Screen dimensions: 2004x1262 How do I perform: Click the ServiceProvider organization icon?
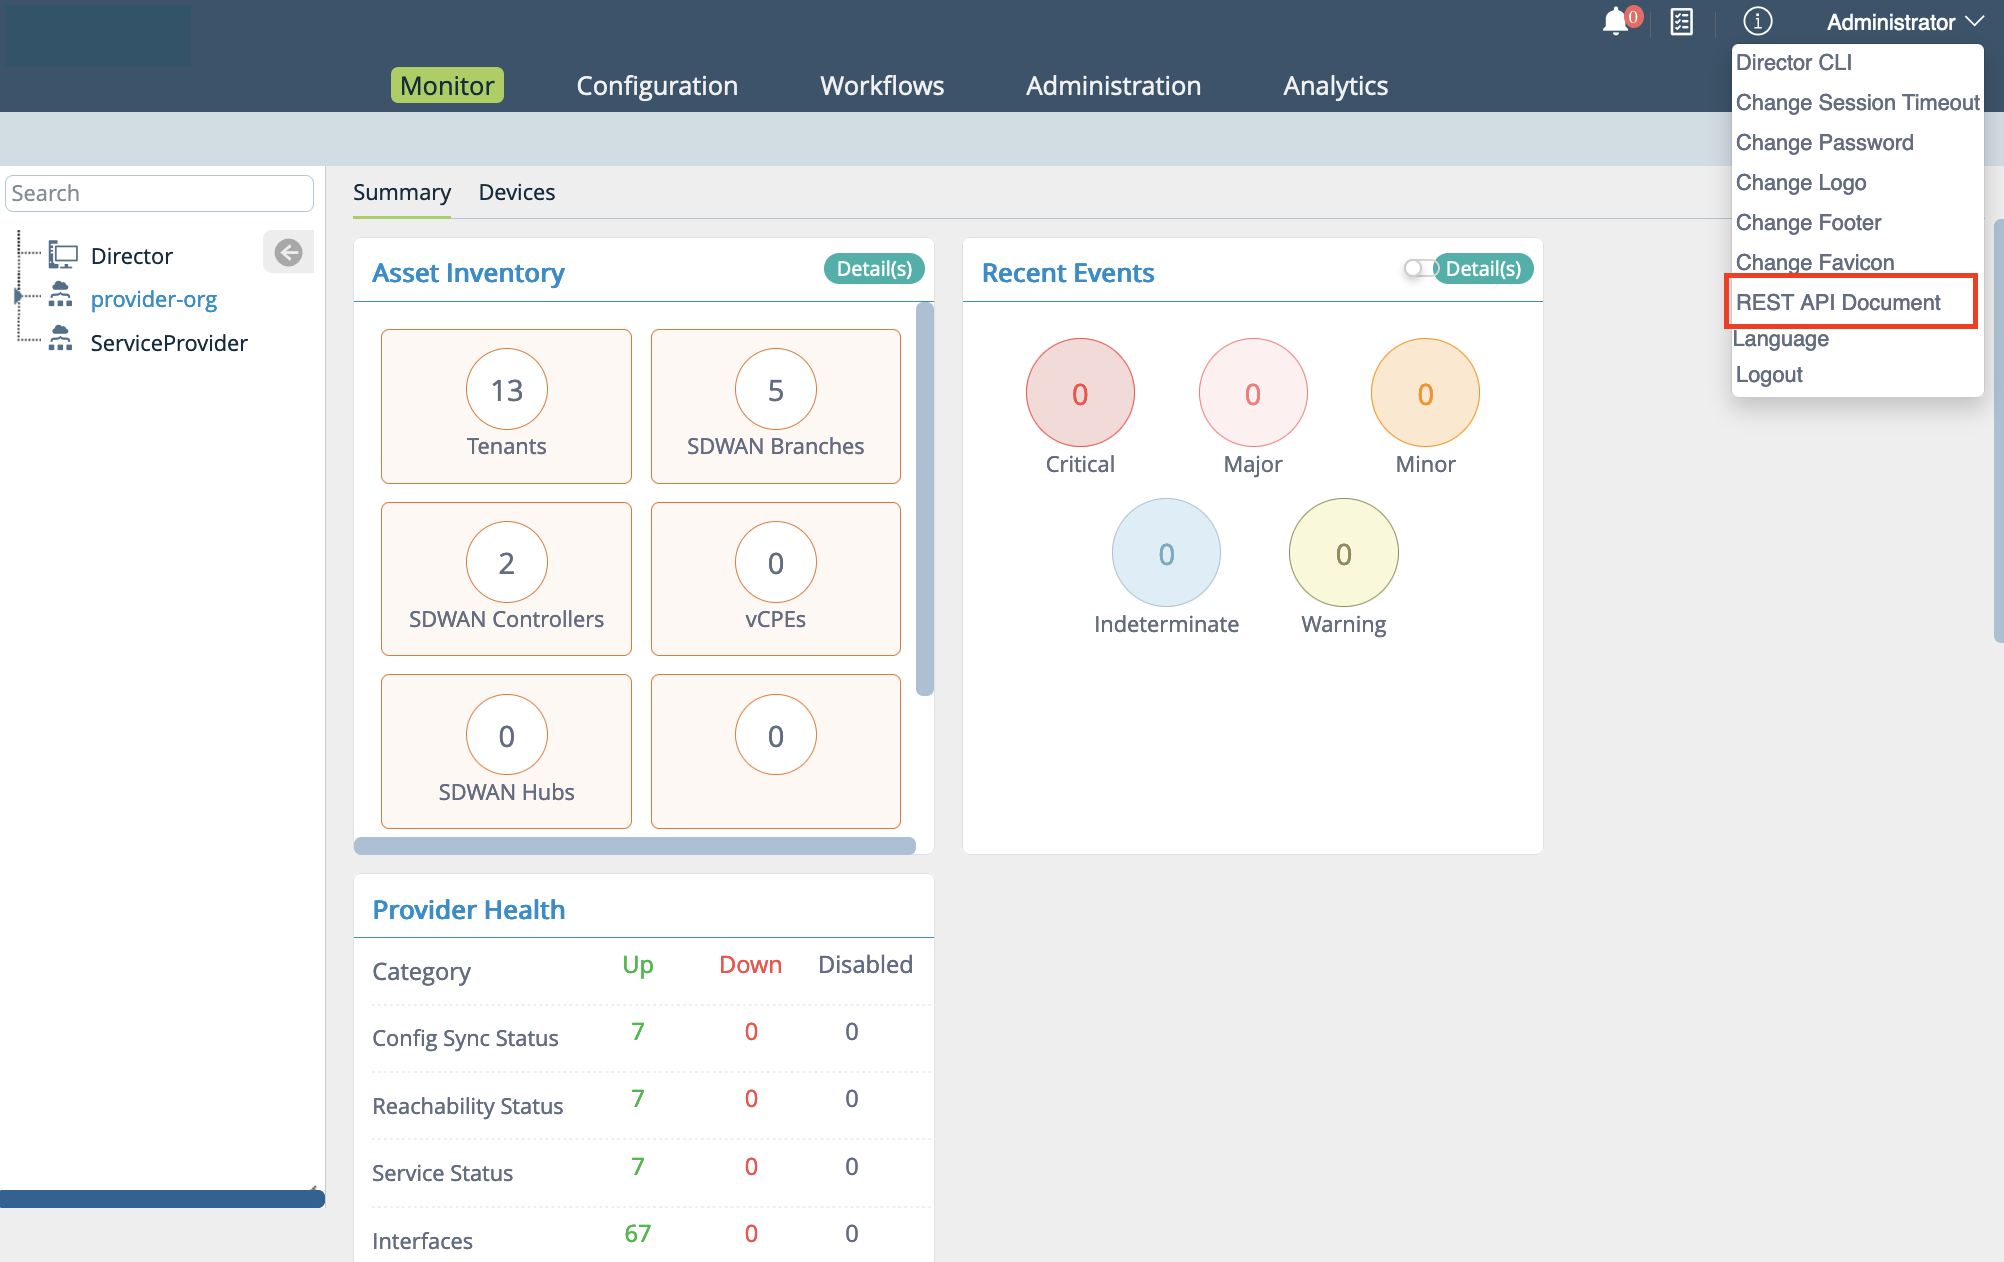(61, 340)
